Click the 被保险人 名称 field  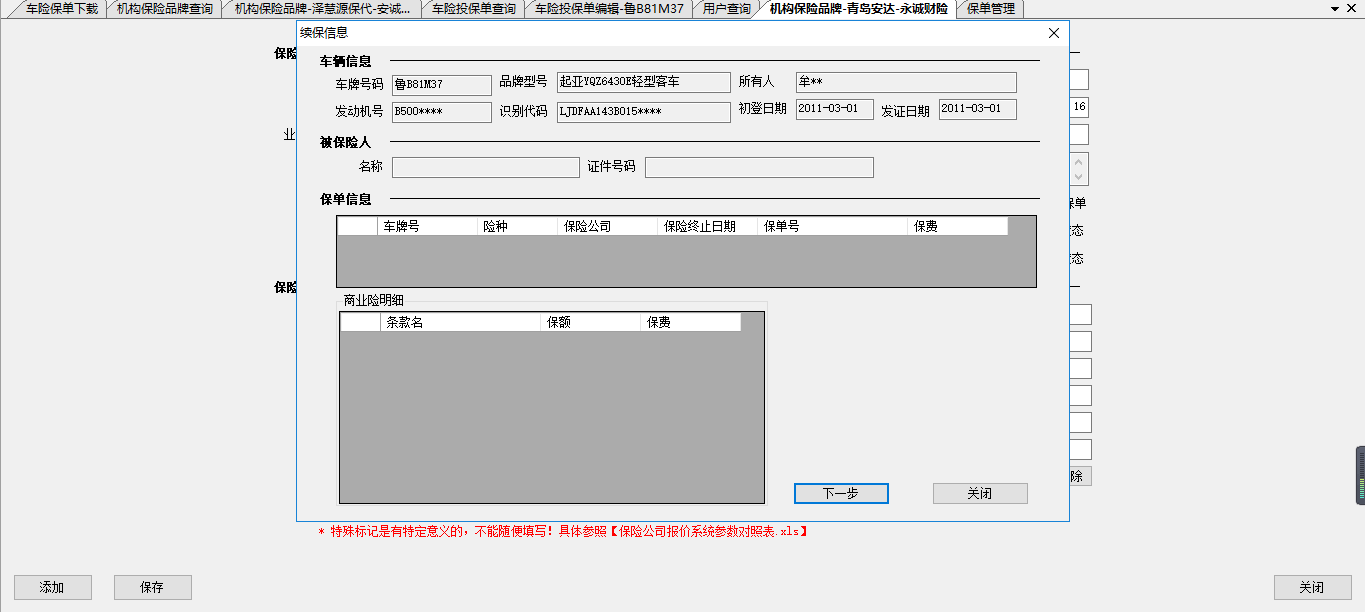click(486, 167)
